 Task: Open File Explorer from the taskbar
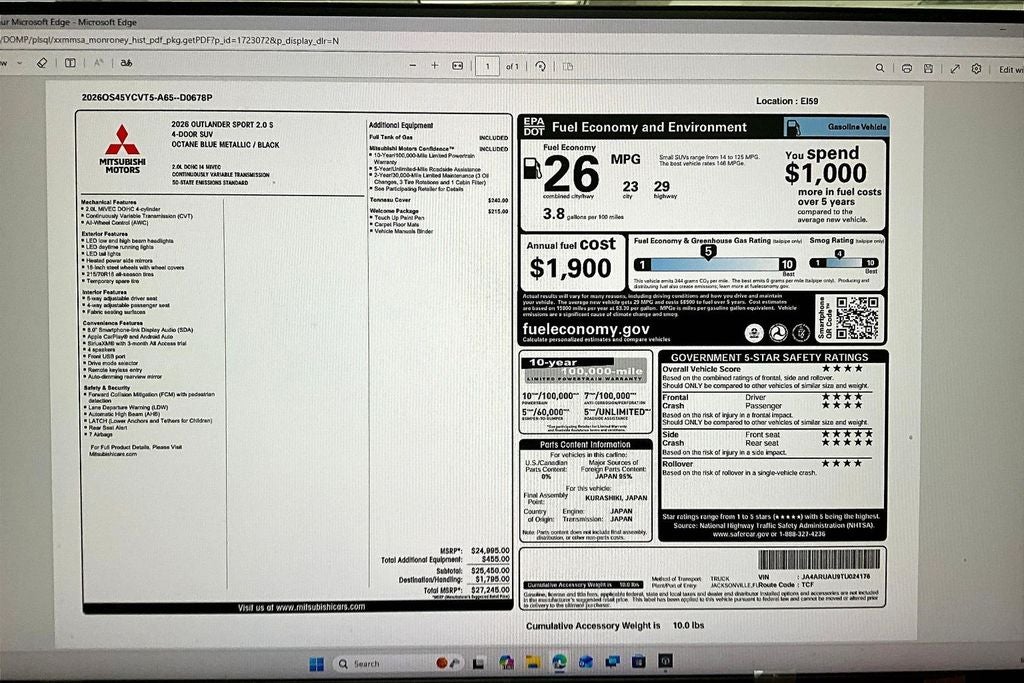(x=532, y=663)
